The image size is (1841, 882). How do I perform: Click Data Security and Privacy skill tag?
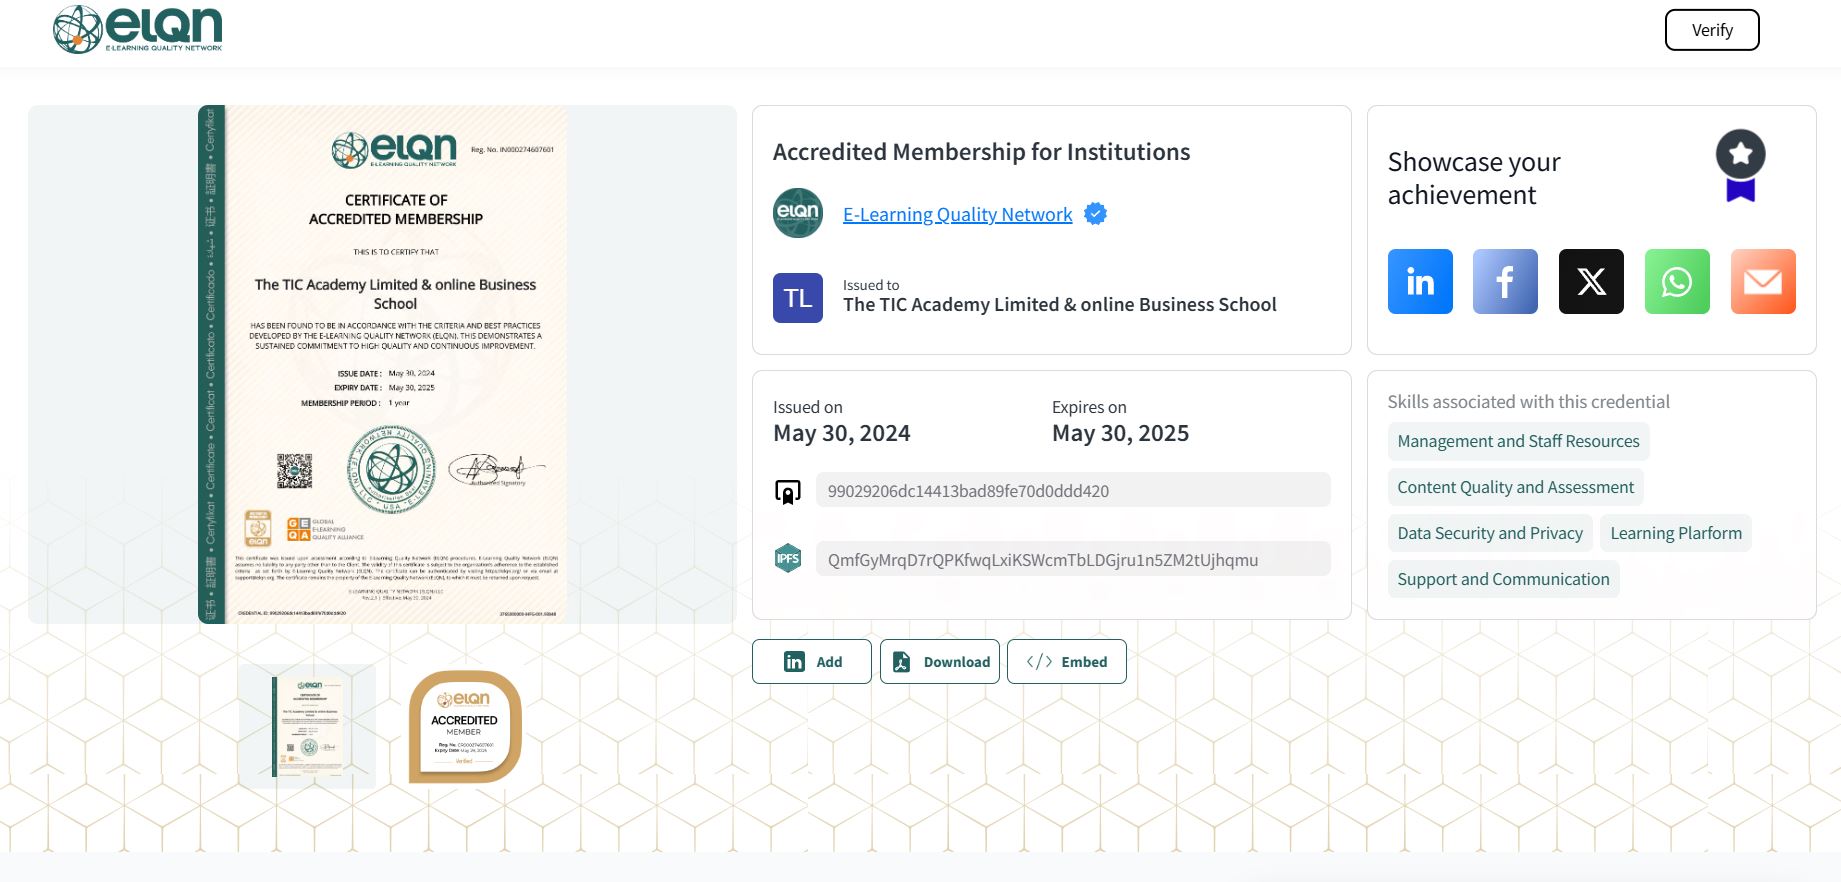(1490, 533)
